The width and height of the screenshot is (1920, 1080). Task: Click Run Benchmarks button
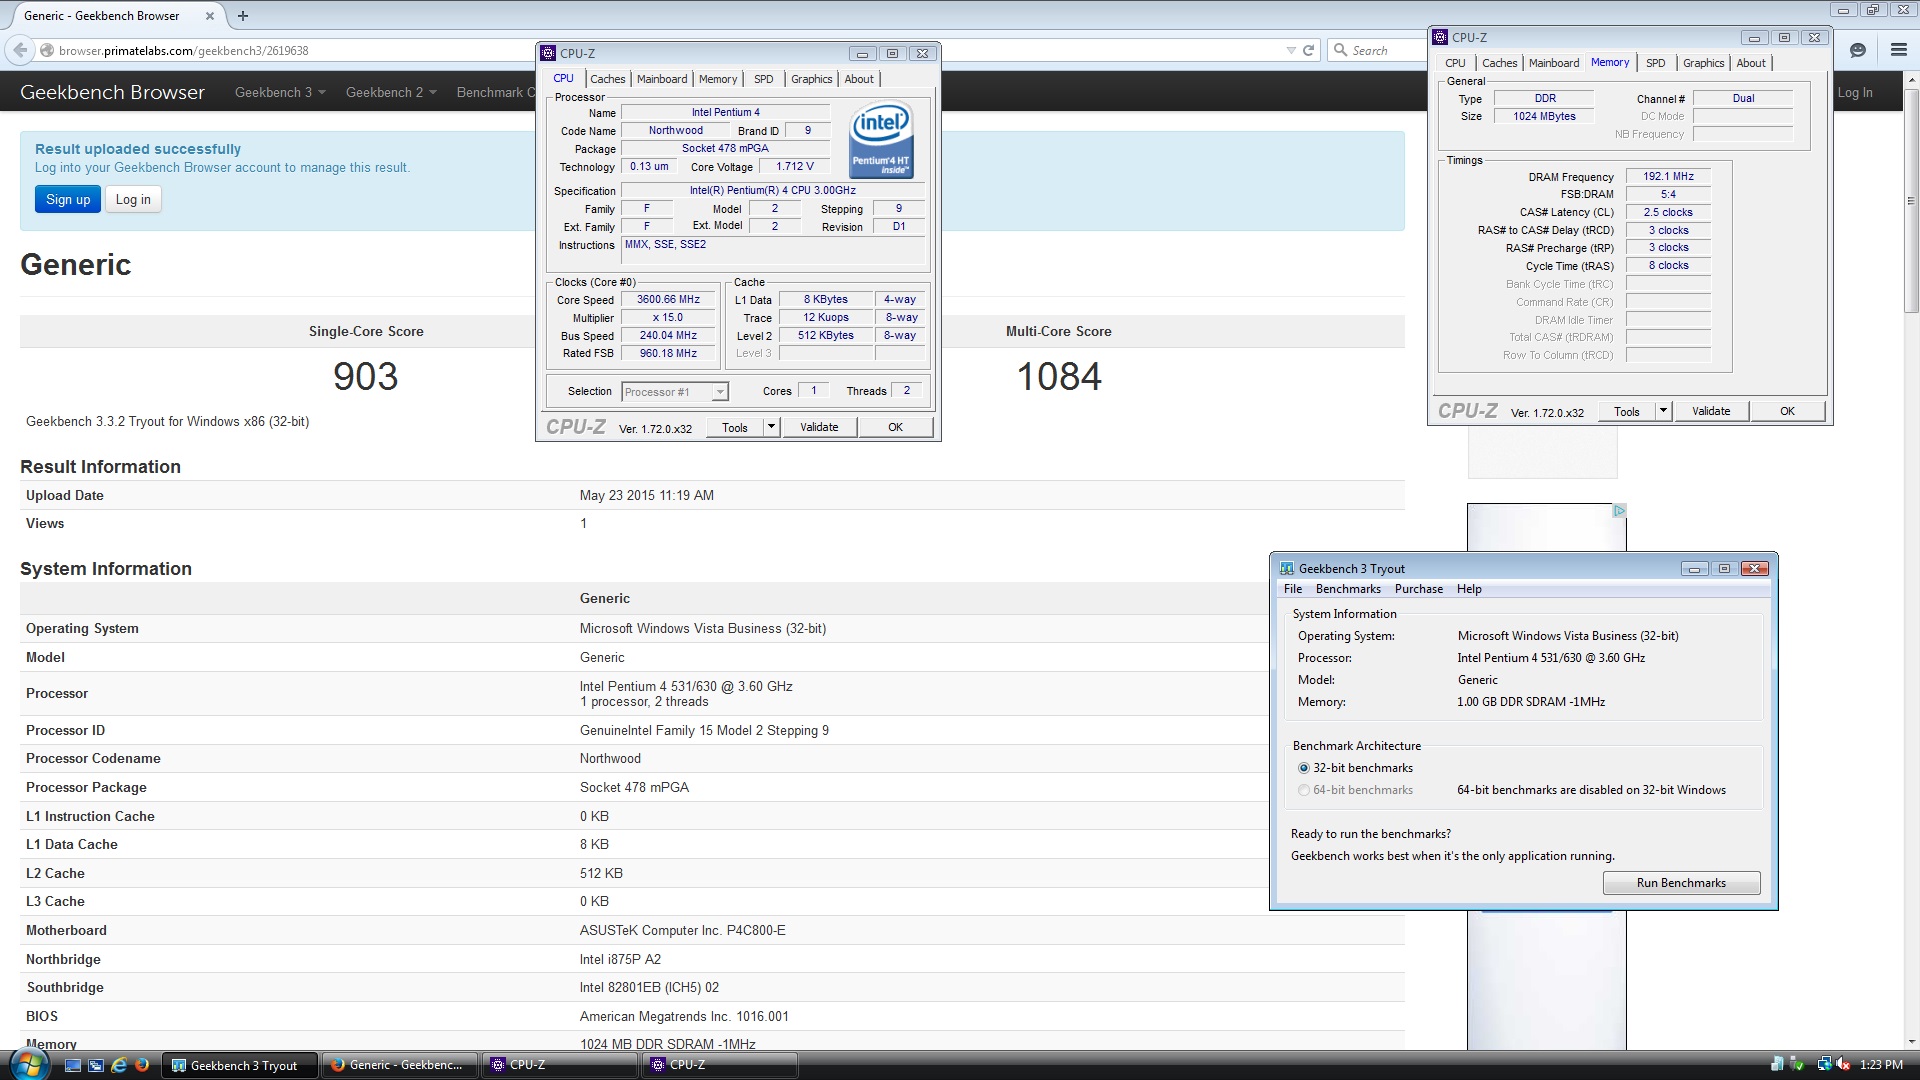tap(1681, 883)
